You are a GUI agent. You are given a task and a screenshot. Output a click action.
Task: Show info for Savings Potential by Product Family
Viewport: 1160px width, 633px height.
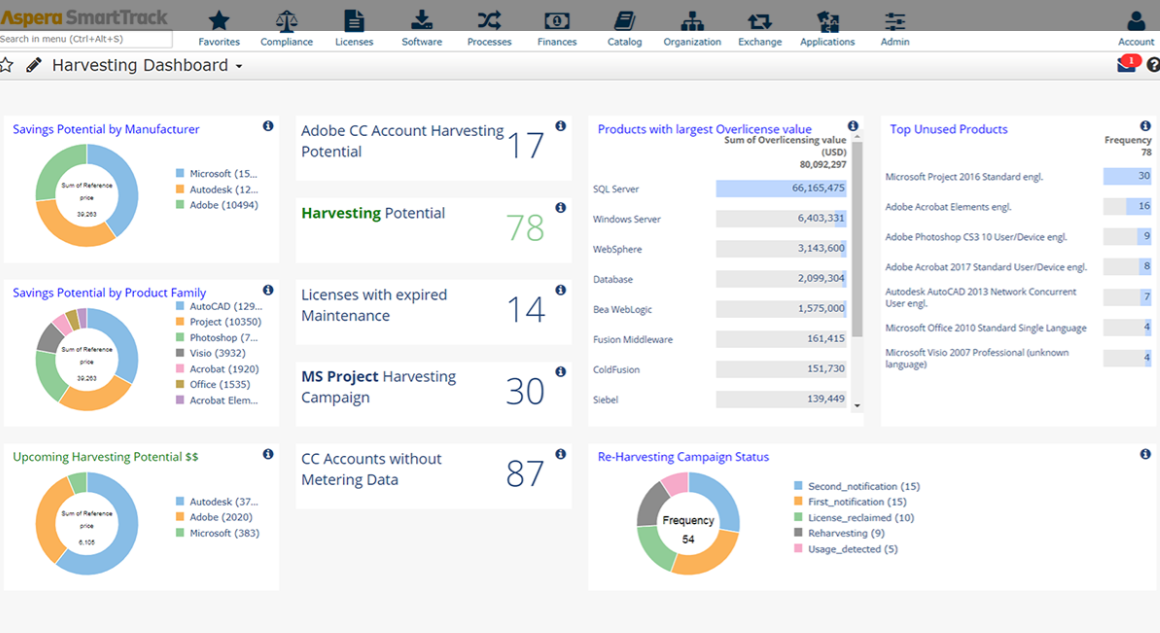click(268, 290)
